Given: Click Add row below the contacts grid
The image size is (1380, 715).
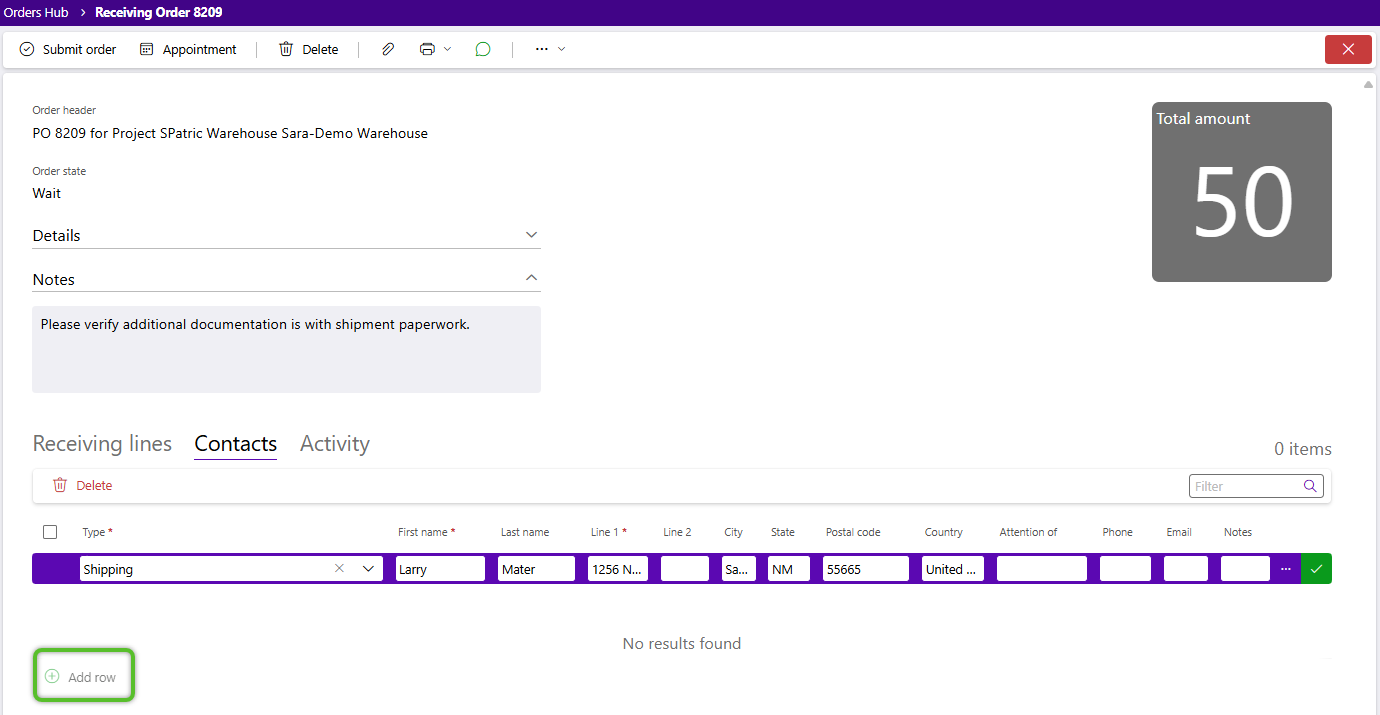Looking at the screenshot, I should [x=82, y=677].
